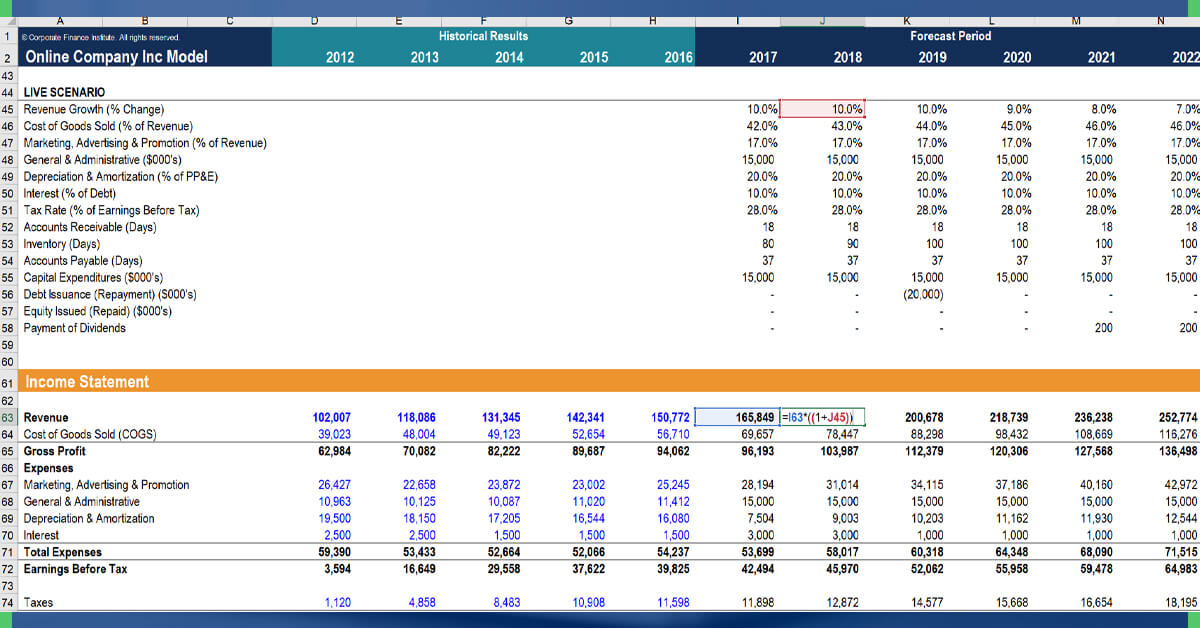Select the Total Expenses row label
1200x628 pixels.
coord(63,552)
